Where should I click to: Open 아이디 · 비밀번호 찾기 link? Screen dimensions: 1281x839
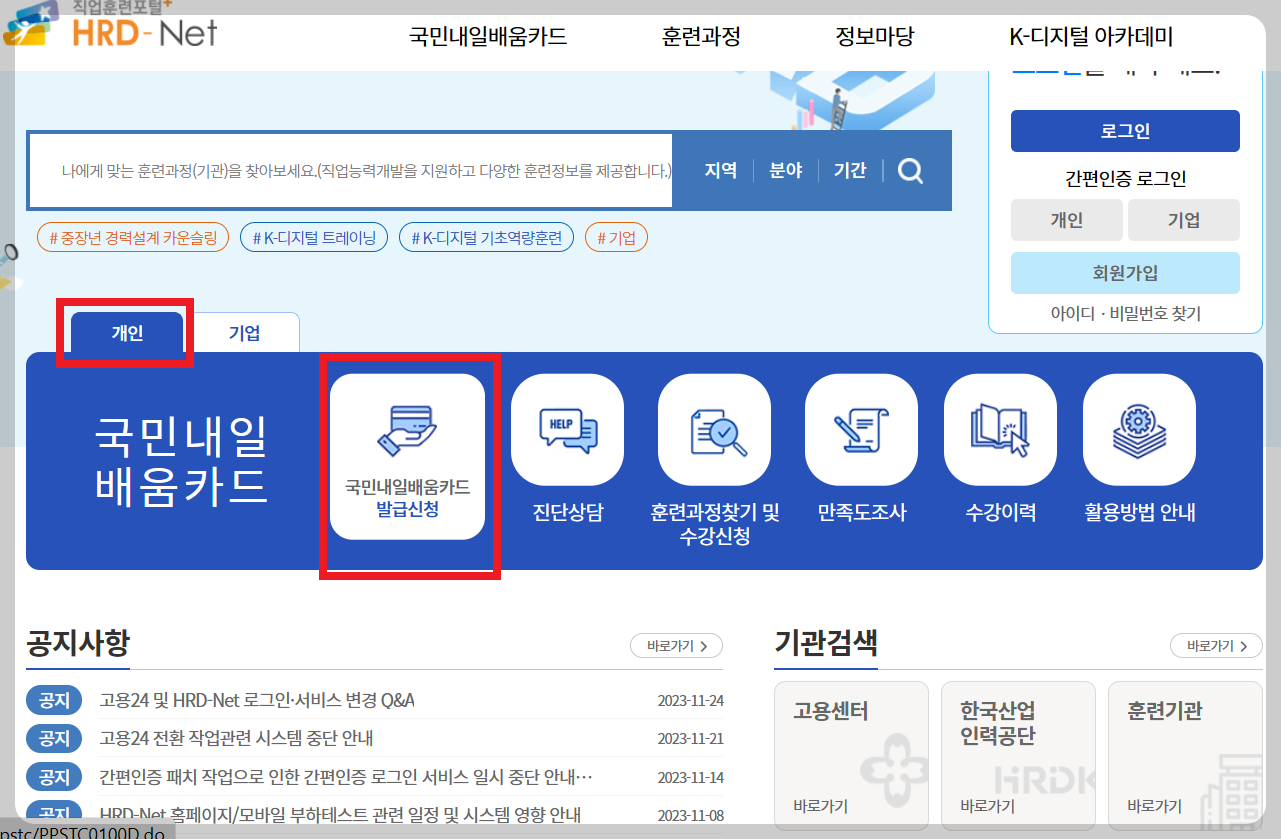[x=1125, y=313]
